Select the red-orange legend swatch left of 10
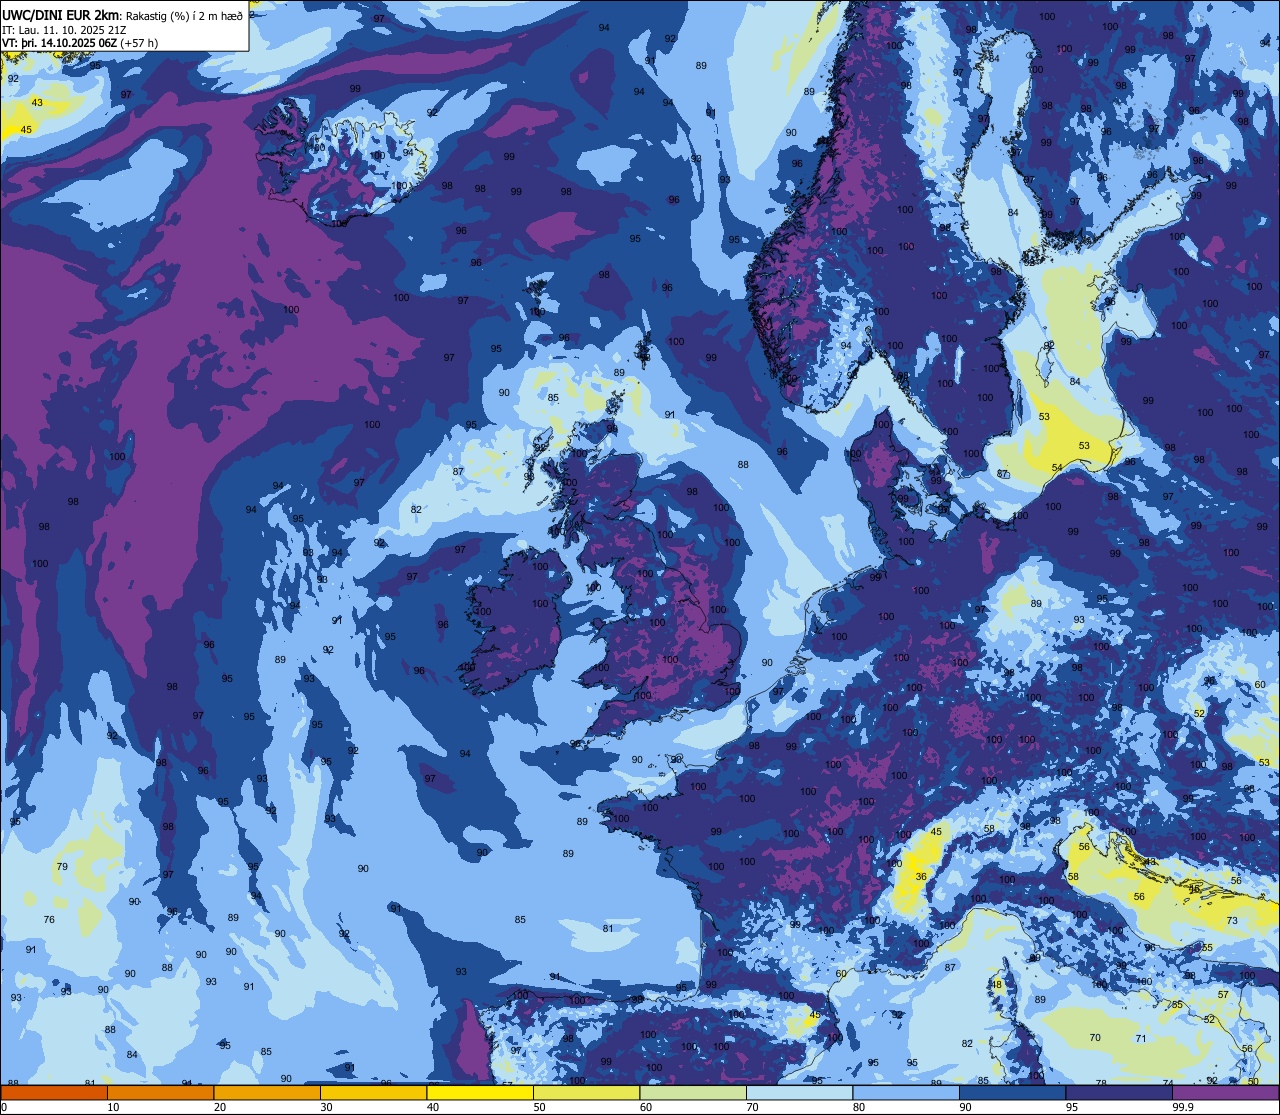The image size is (1280, 1115). [x=54, y=1092]
